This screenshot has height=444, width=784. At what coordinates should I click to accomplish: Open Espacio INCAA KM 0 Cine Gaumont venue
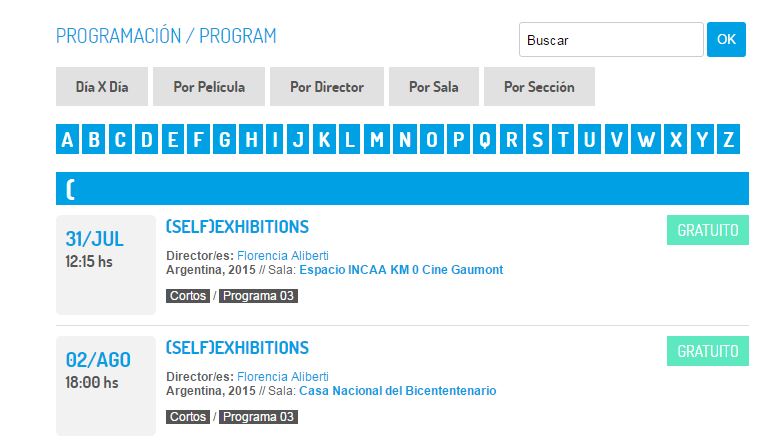pyautogui.click(x=401, y=270)
